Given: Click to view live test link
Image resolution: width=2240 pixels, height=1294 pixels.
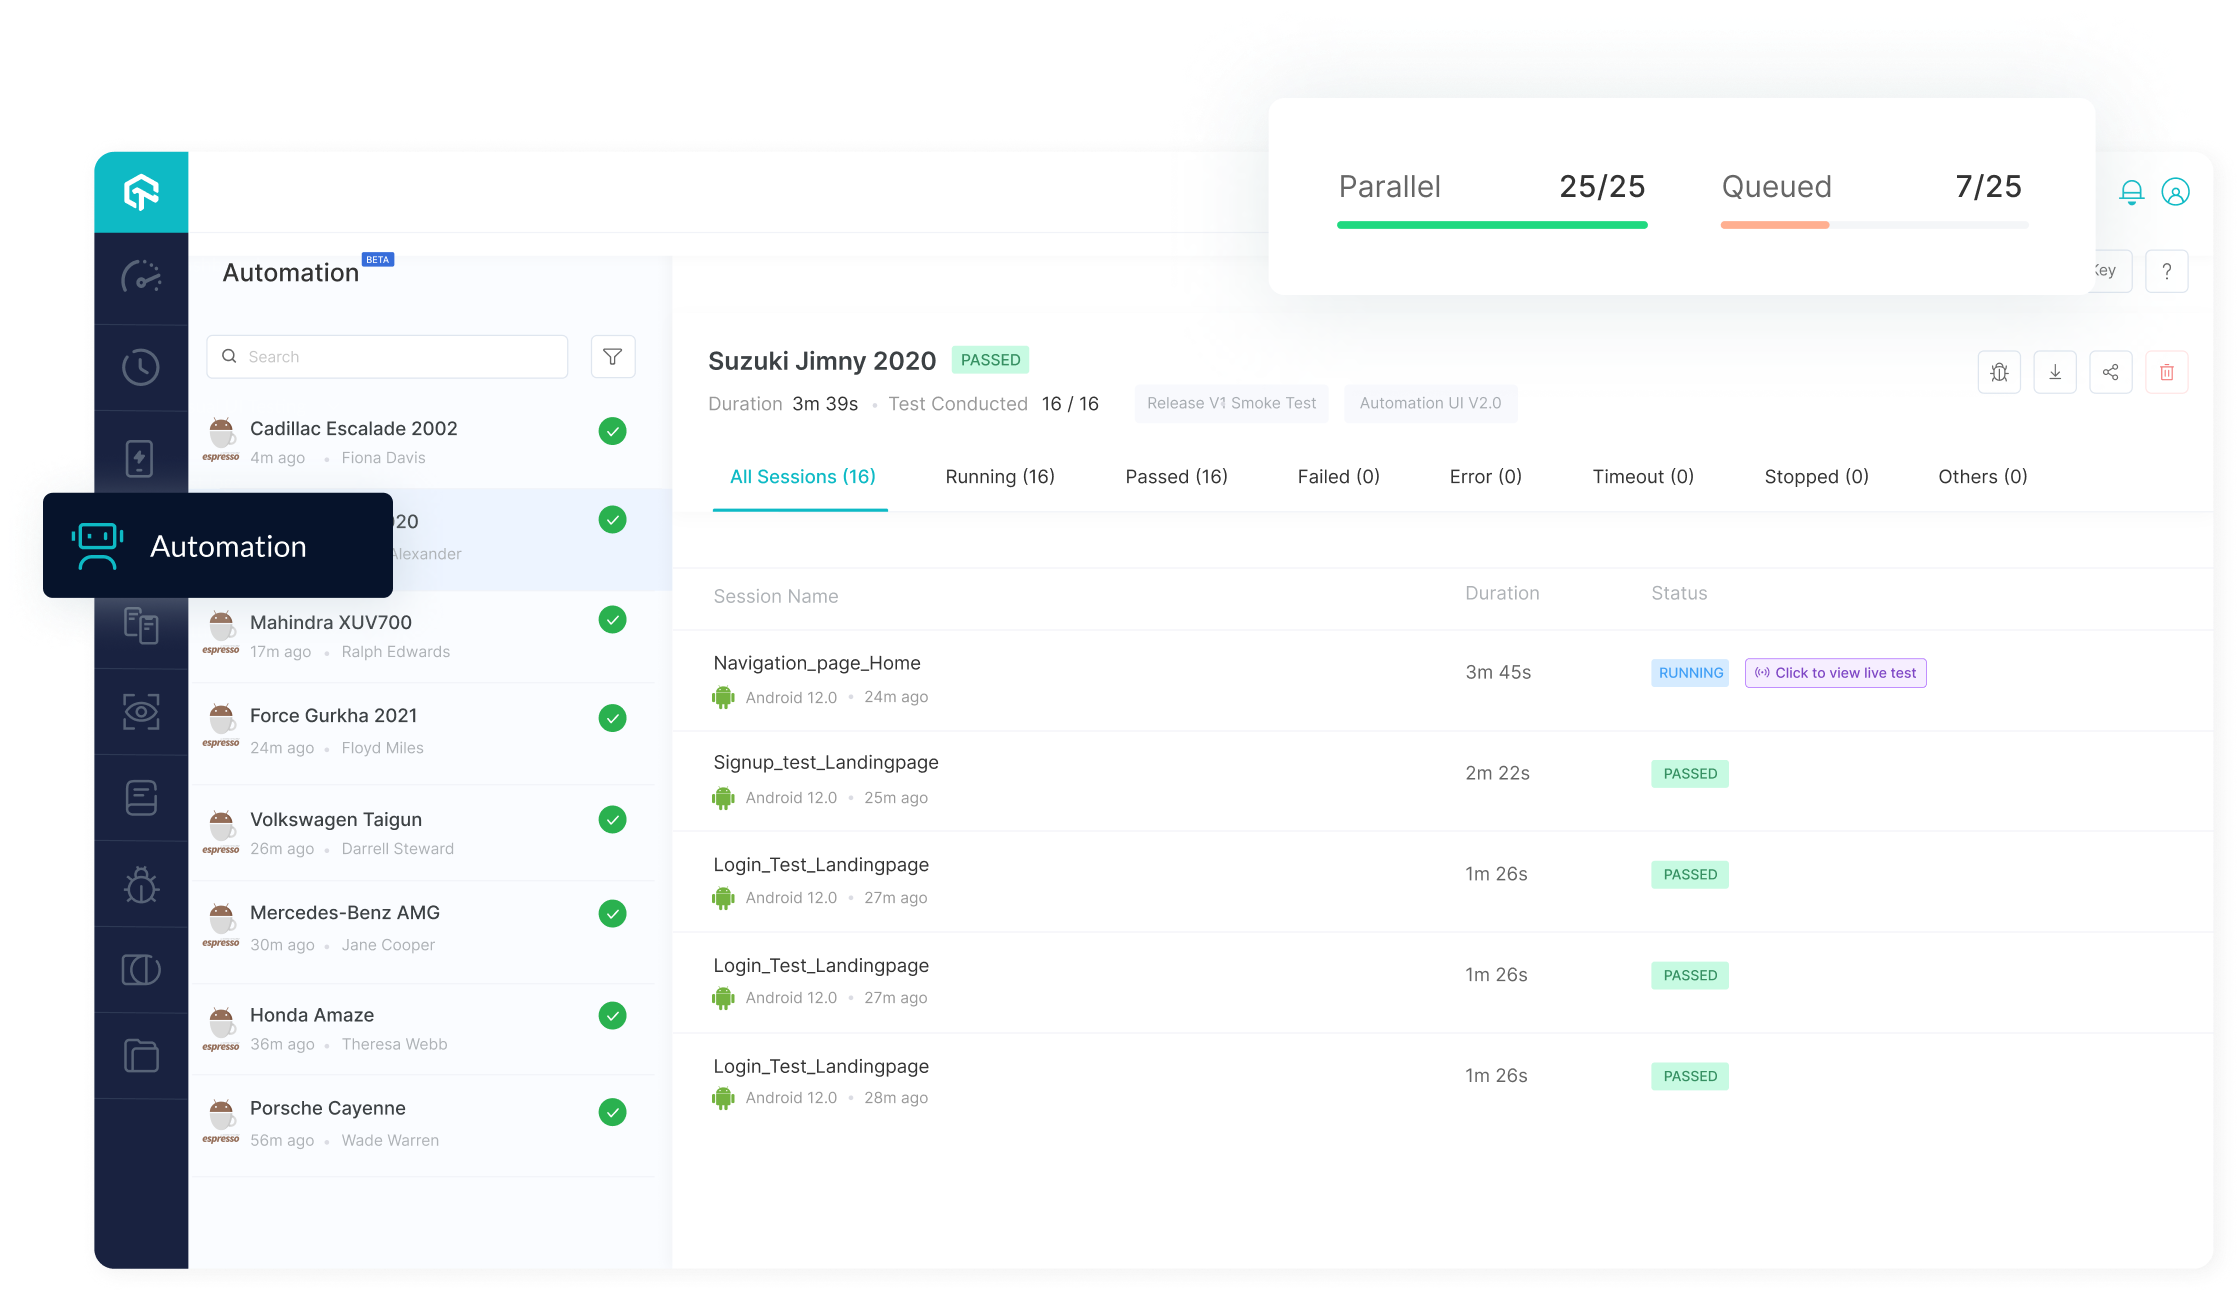Looking at the screenshot, I should [1836, 673].
